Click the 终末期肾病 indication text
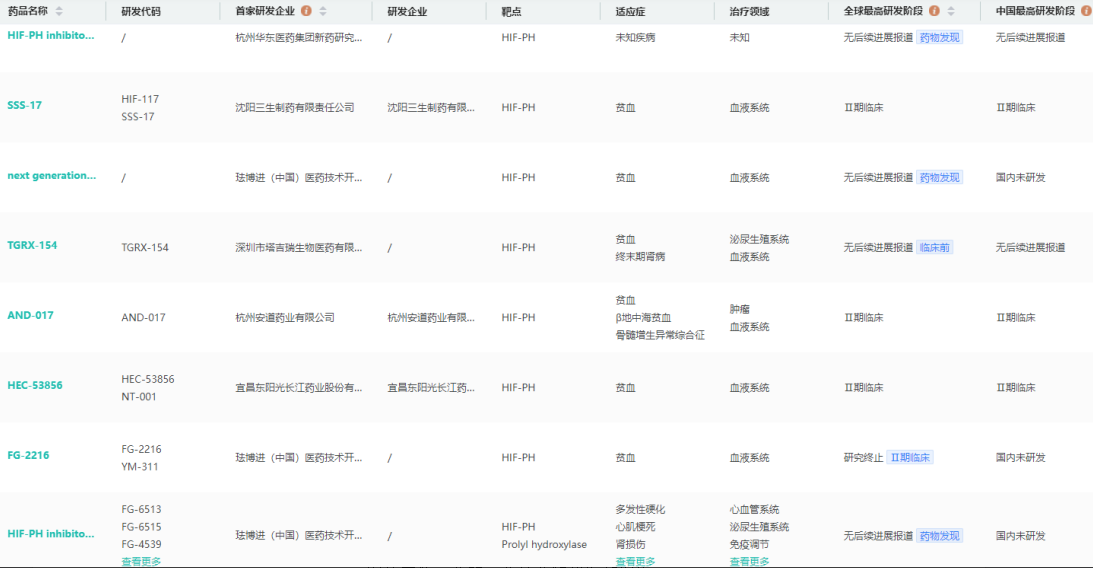The width and height of the screenshot is (1093, 568). 640,256
